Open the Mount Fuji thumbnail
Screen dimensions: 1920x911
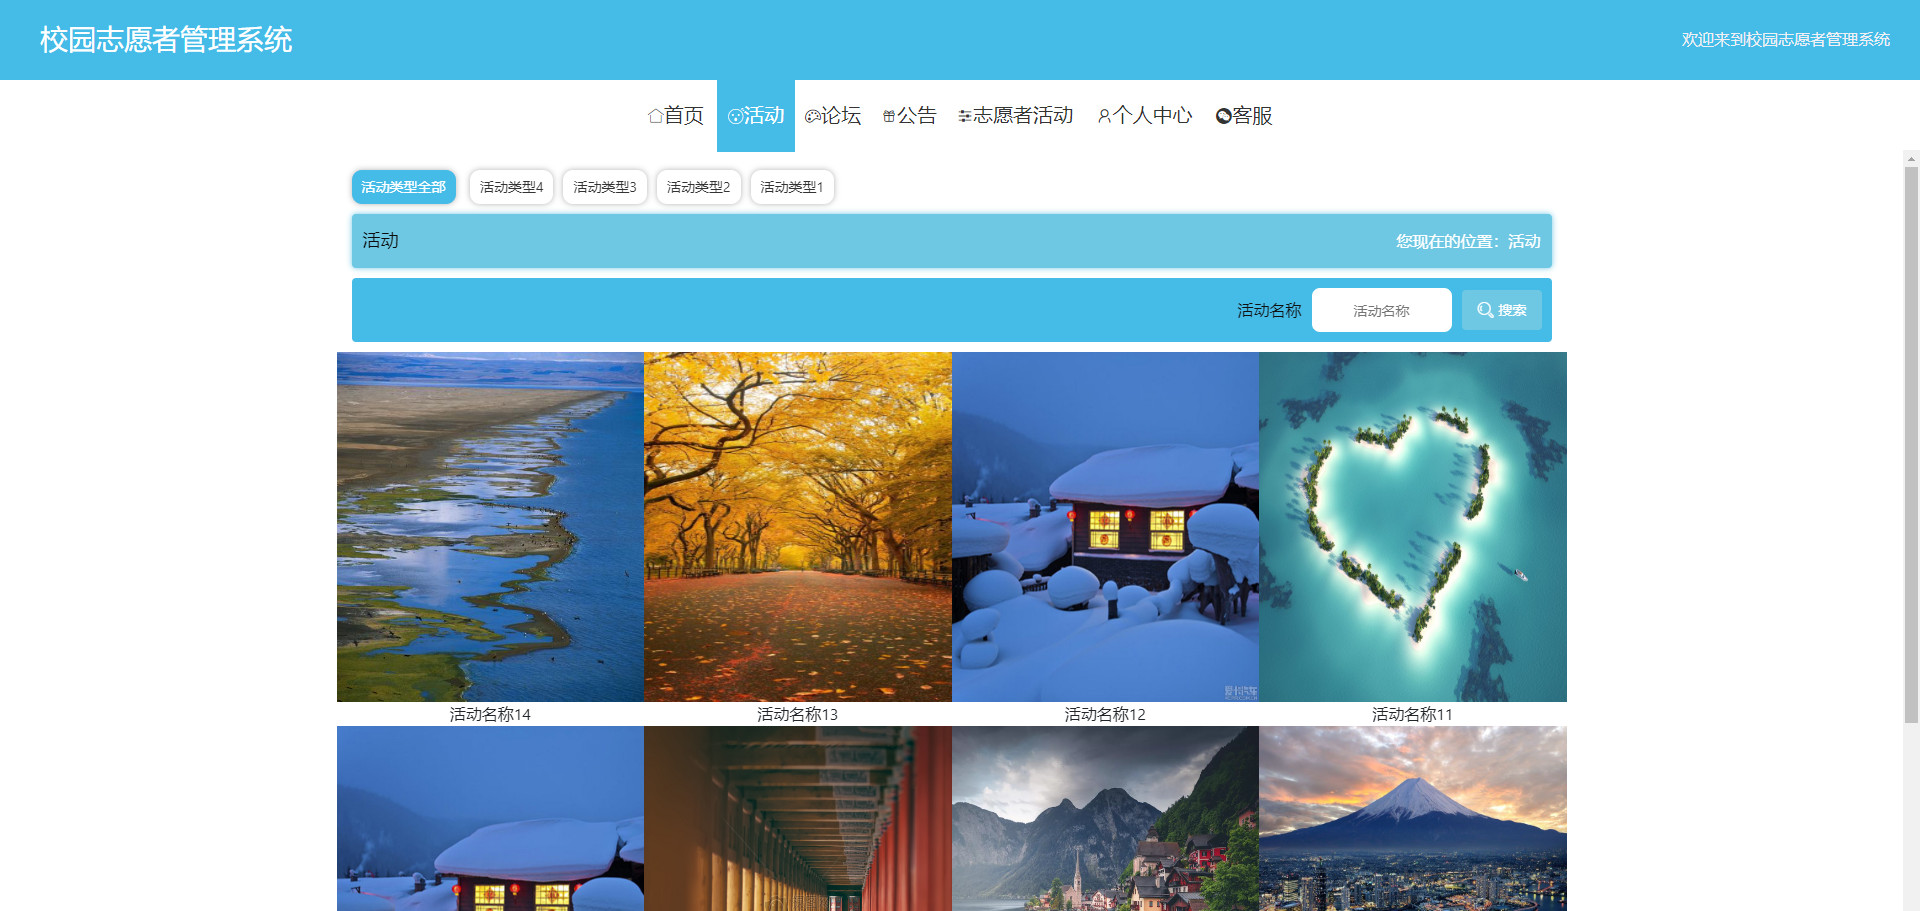1413,818
